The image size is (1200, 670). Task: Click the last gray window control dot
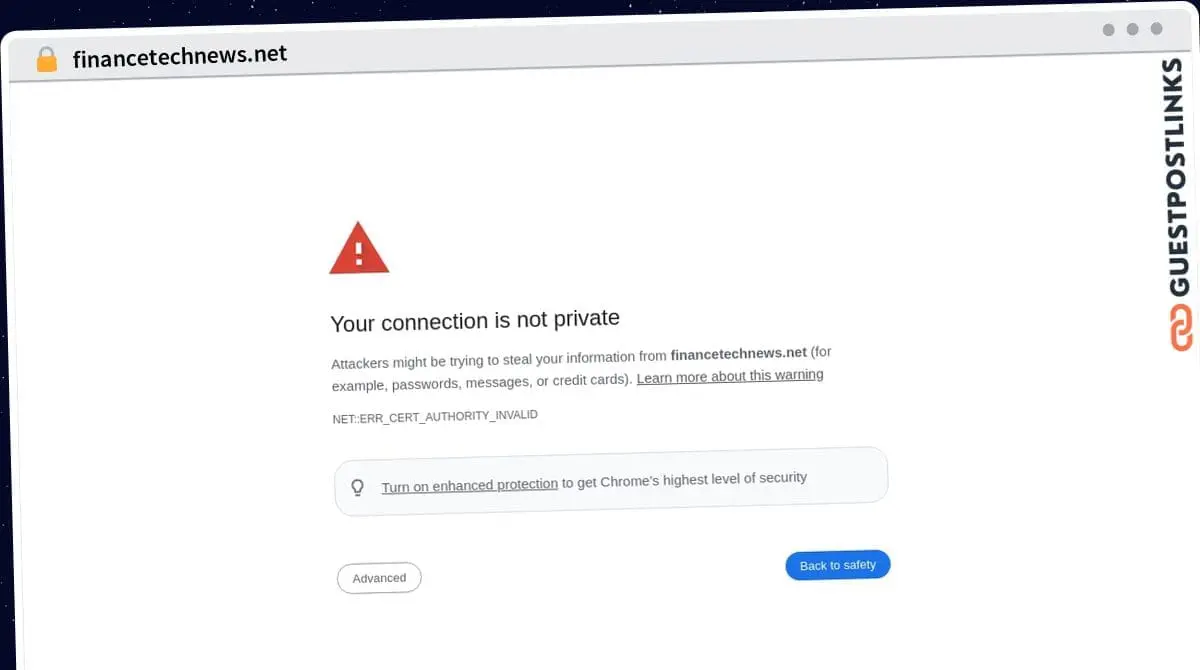(x=1157, y=29)
